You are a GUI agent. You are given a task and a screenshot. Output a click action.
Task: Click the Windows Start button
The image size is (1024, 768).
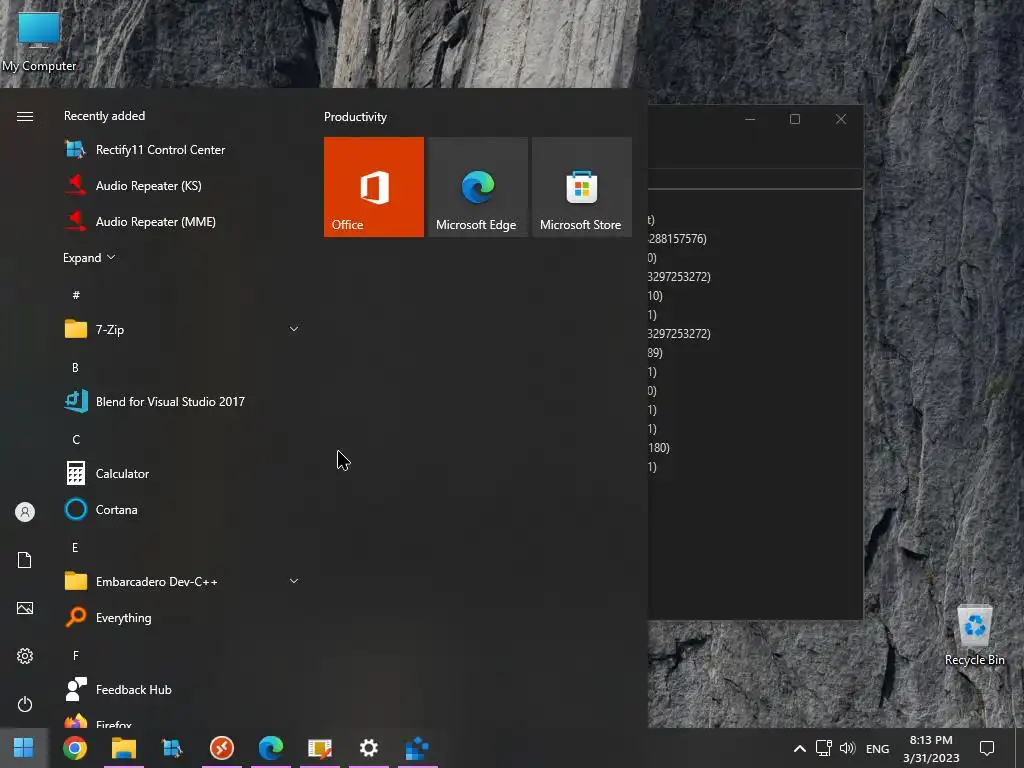[24, 748]
